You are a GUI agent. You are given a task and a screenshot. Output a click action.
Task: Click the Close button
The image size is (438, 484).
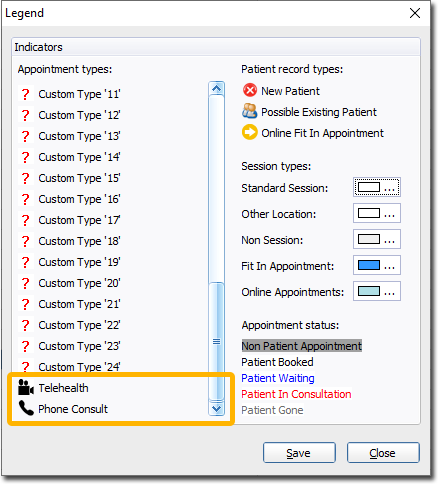383,453
